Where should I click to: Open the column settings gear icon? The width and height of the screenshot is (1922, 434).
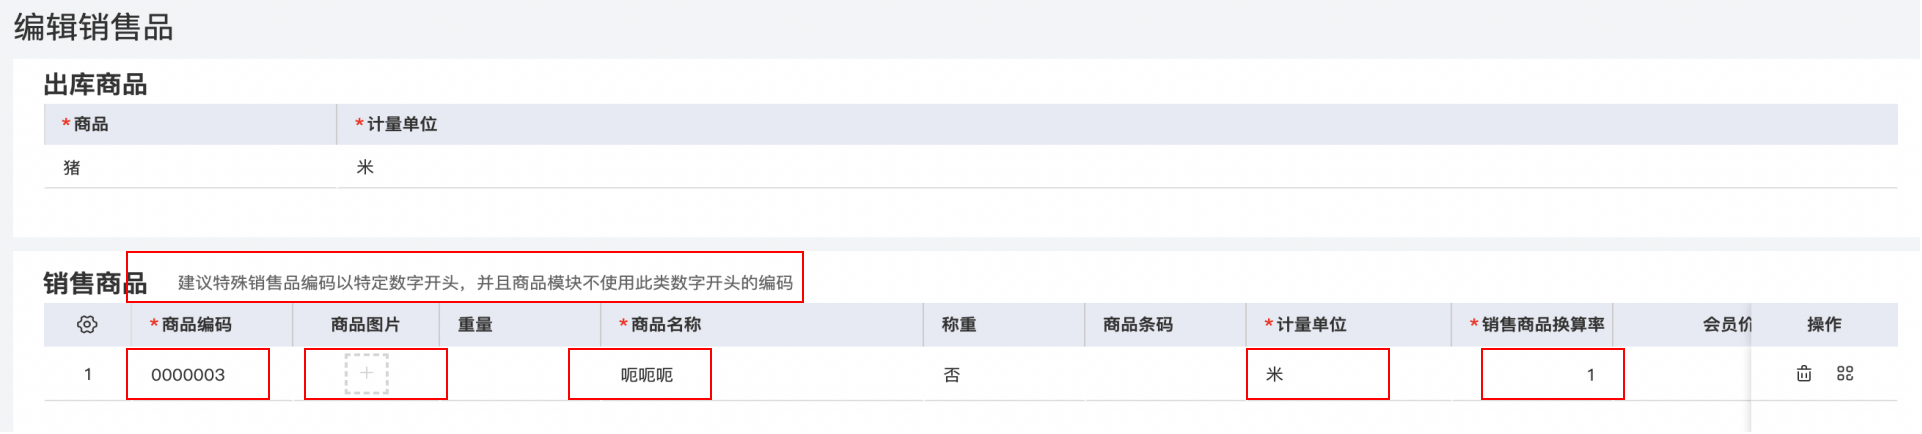87,325
